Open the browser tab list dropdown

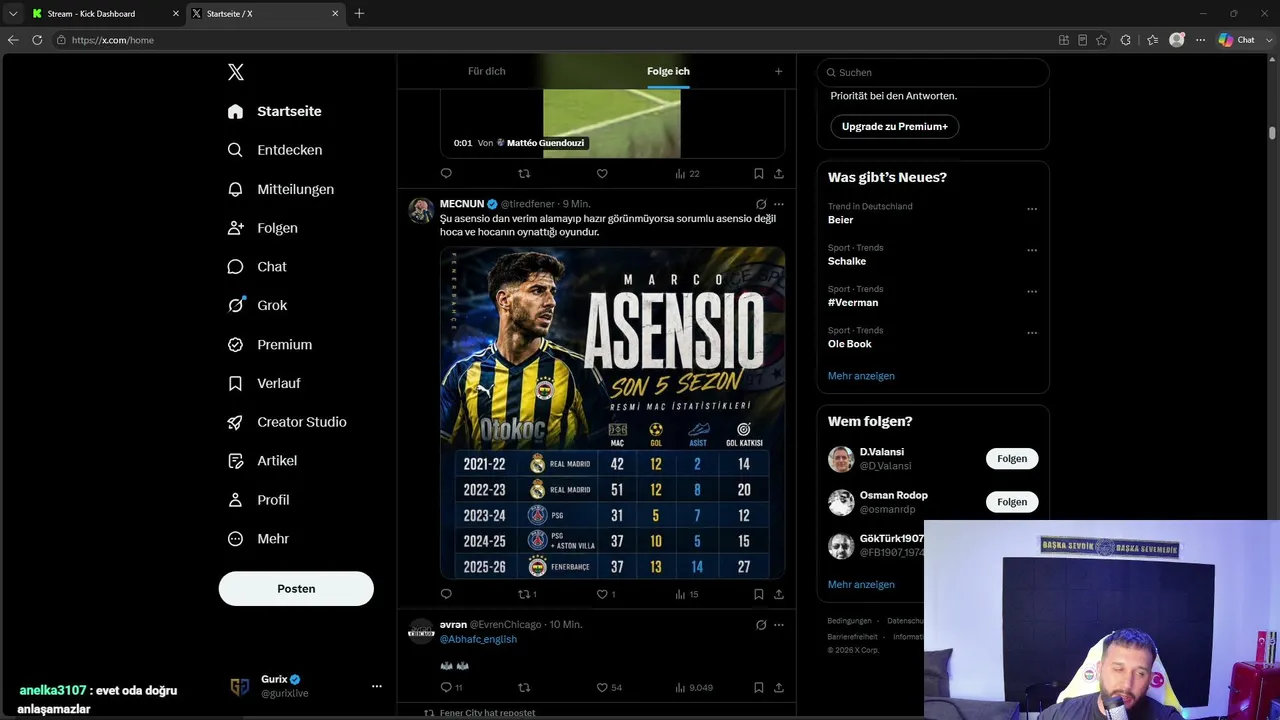click(x=13, y=14)
